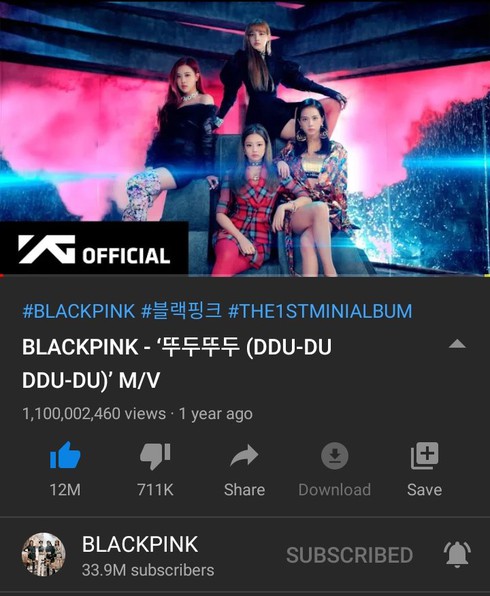Tap the video player frame

(245, 138)
